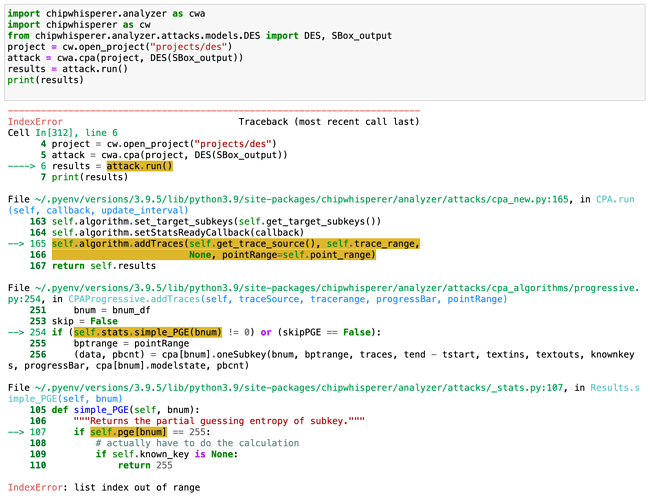Click 'print(results)' in the code cell
This screenshot has height=500, width=650.
46,80
